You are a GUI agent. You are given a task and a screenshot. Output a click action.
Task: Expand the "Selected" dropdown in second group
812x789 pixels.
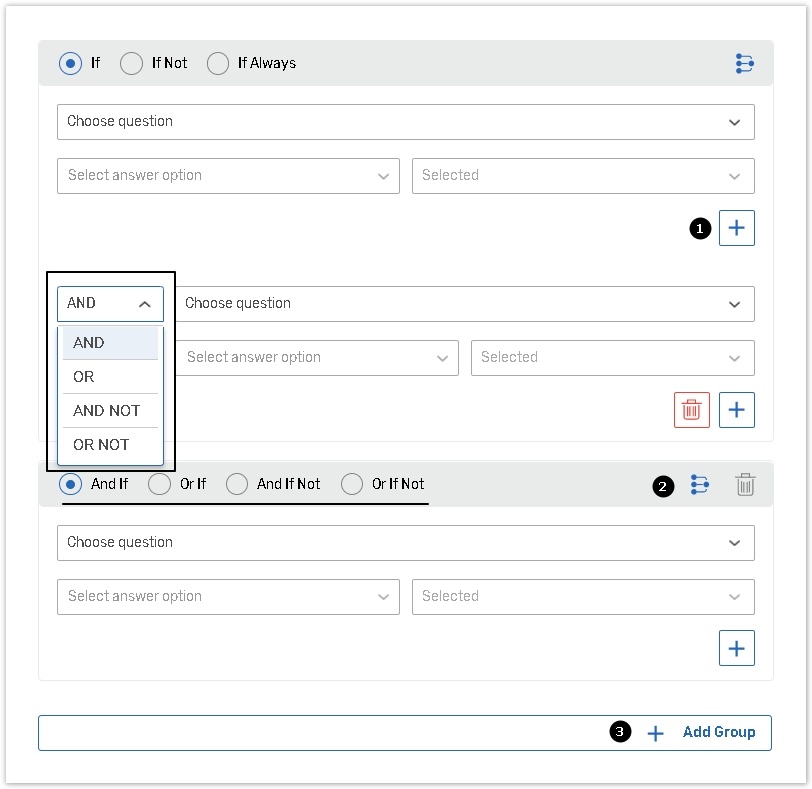point(582,597)
